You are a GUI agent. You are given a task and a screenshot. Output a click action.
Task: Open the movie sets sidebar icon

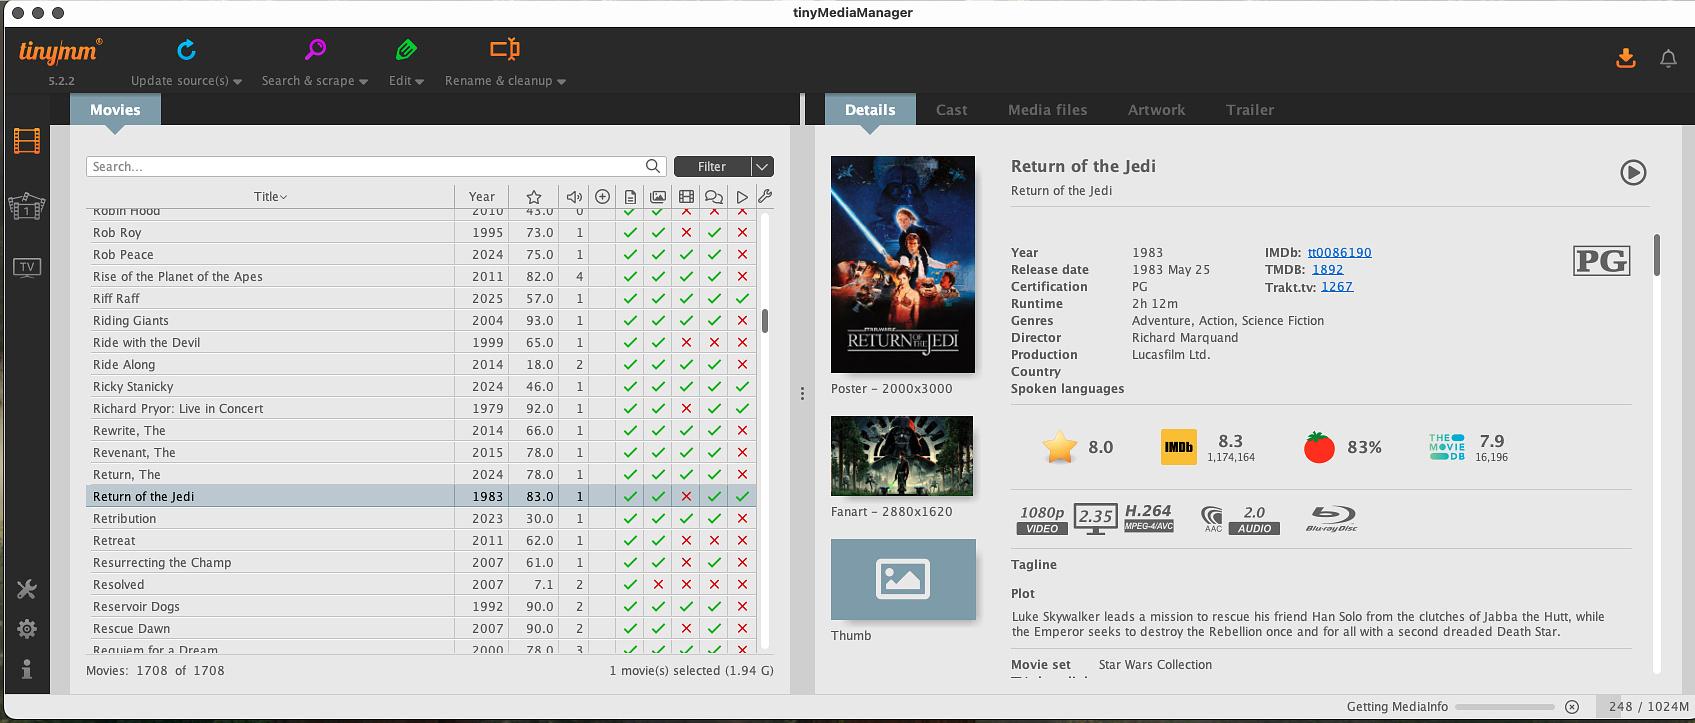27,206
